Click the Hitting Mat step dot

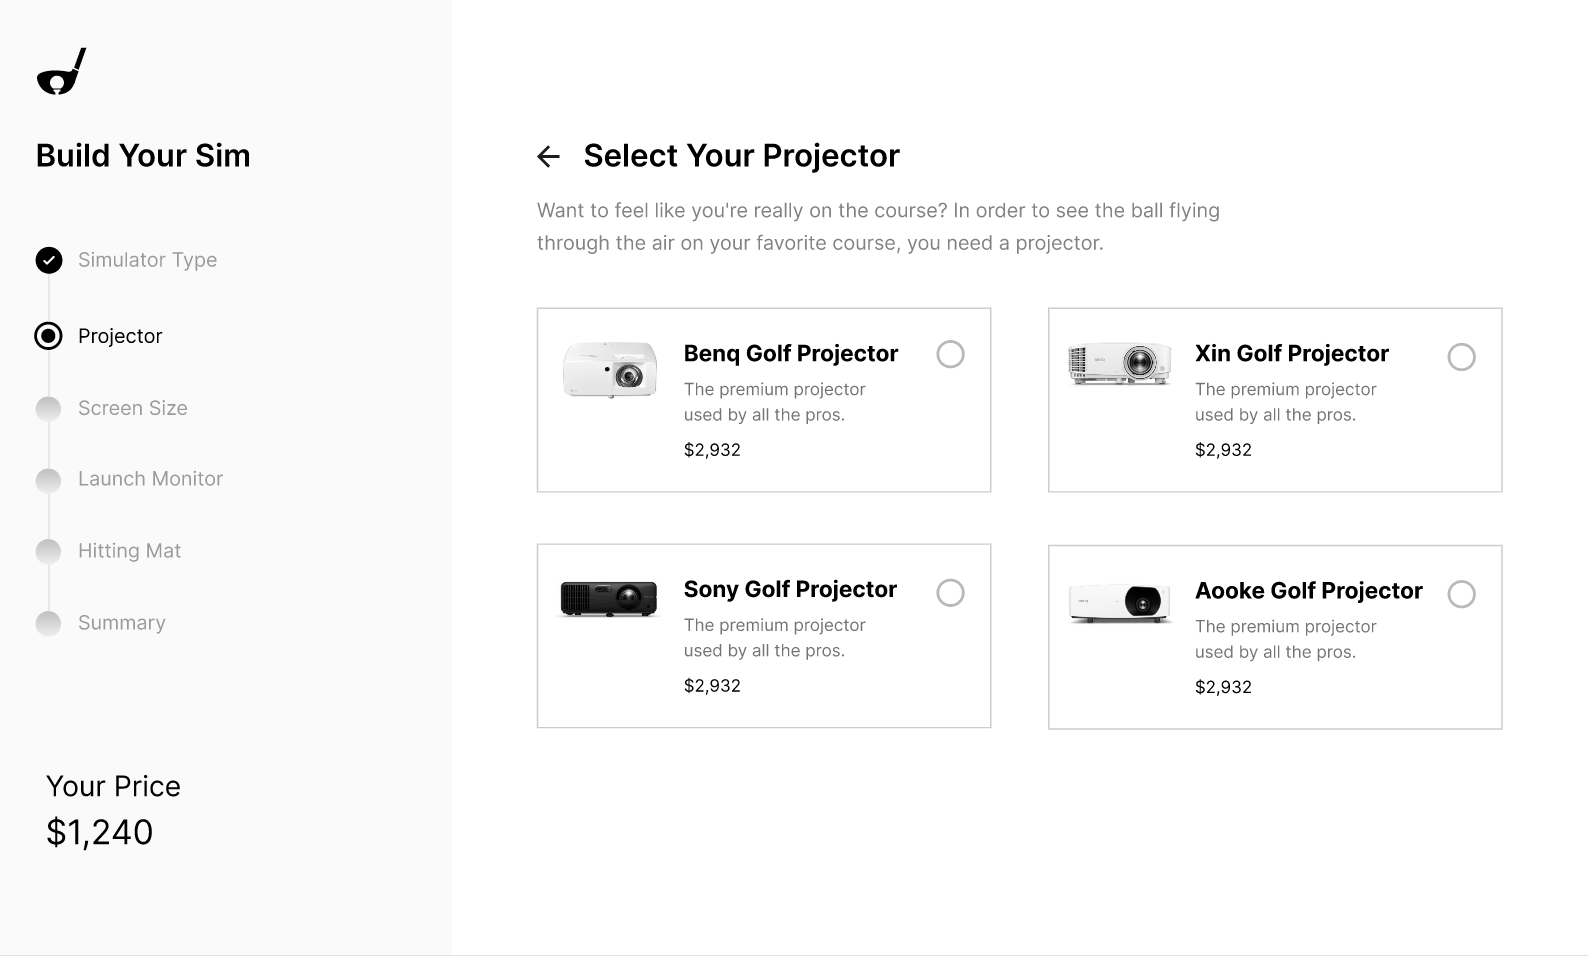pyautogui.click(x=48, y=551)
